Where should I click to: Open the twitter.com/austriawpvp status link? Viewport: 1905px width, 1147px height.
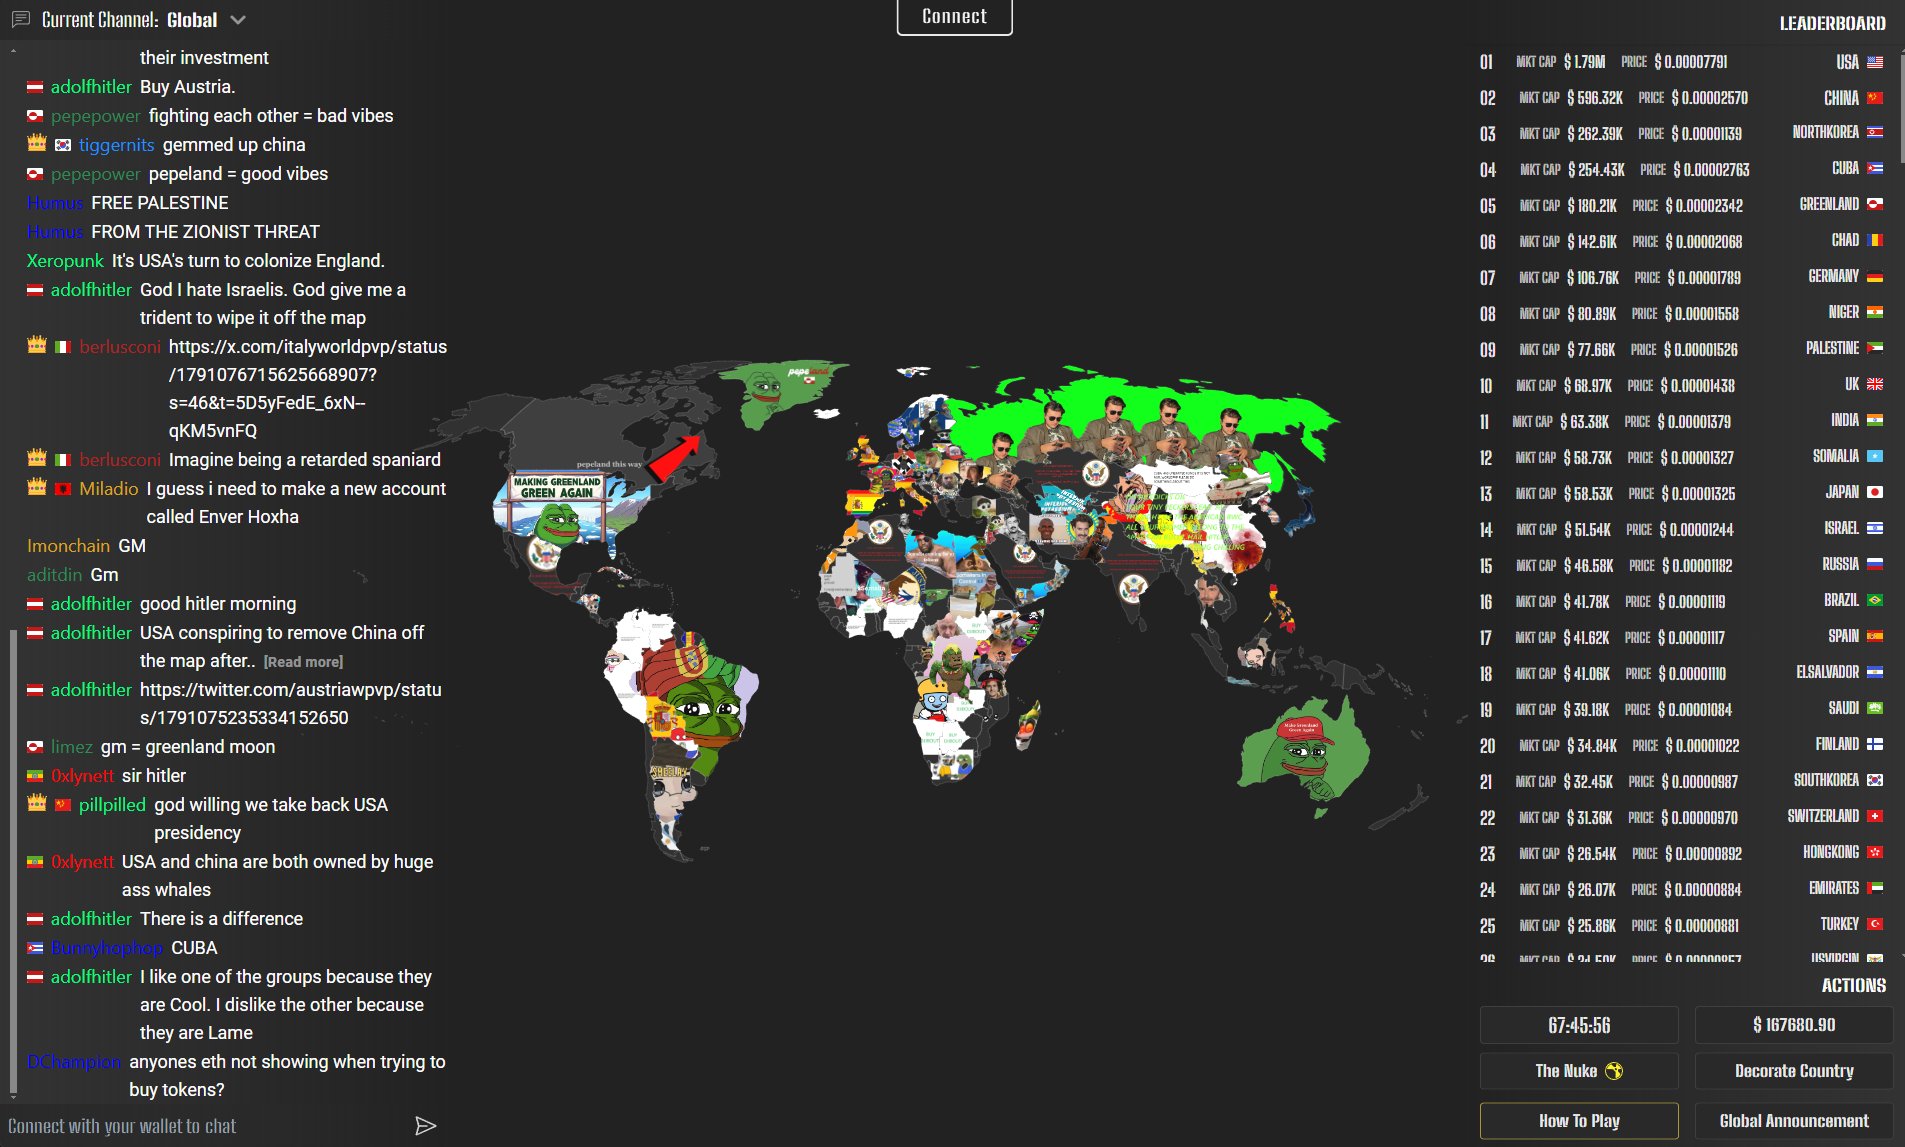(290, 704)
